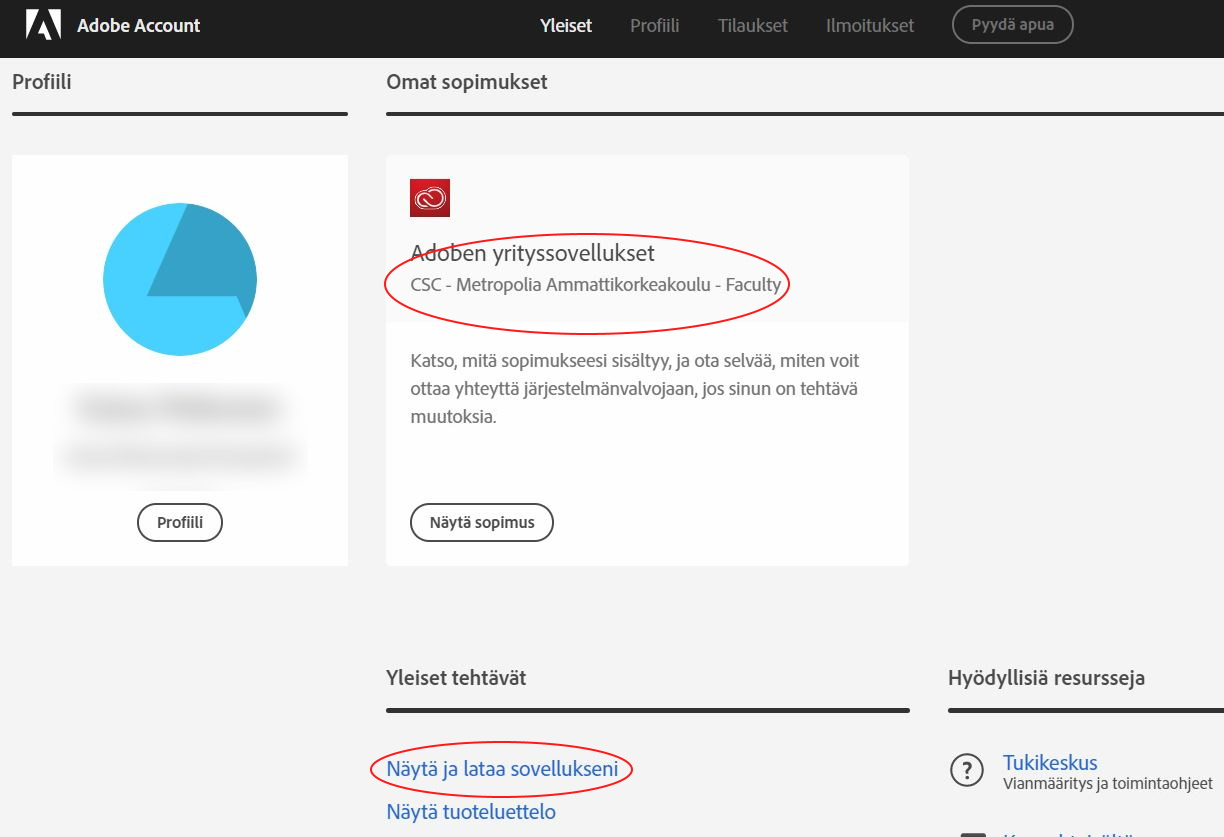
Task: Click the blue profile avatar image
Action: (180, 279)
